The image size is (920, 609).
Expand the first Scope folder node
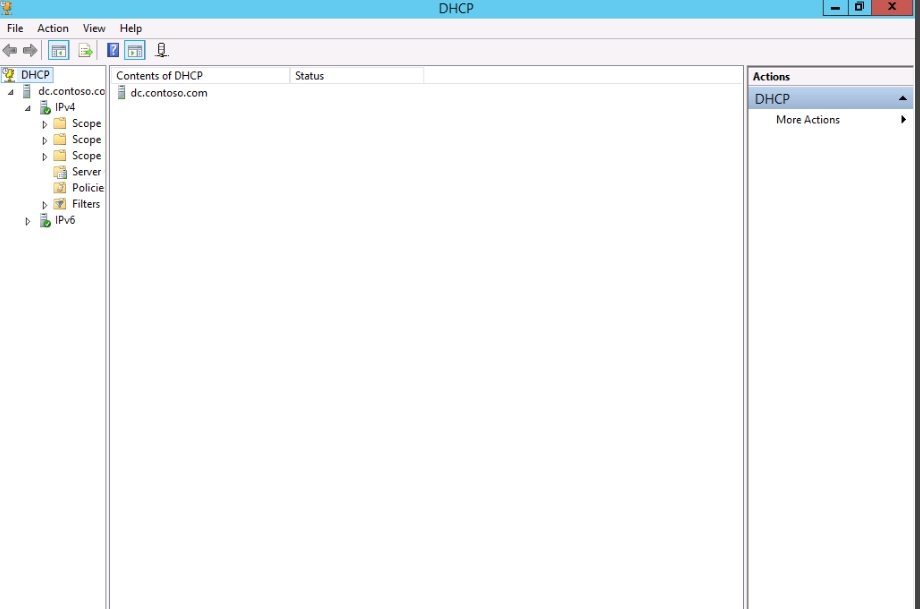tap(45, 125)
